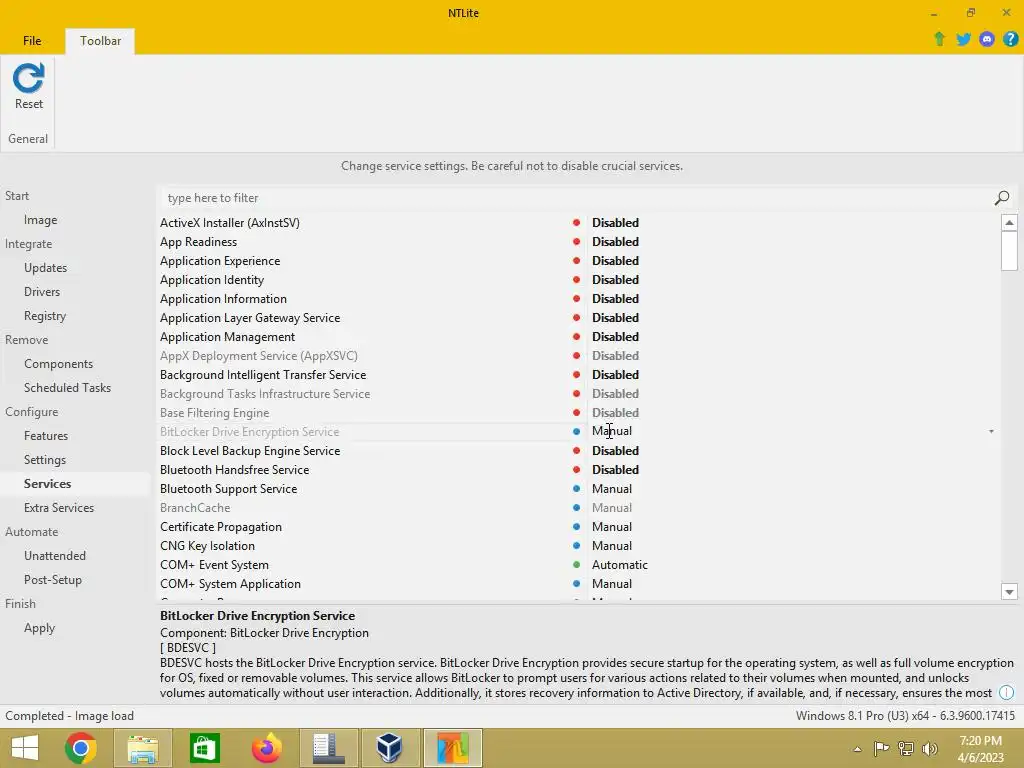Switch to the Toolbar tab

tap(100, 40)
